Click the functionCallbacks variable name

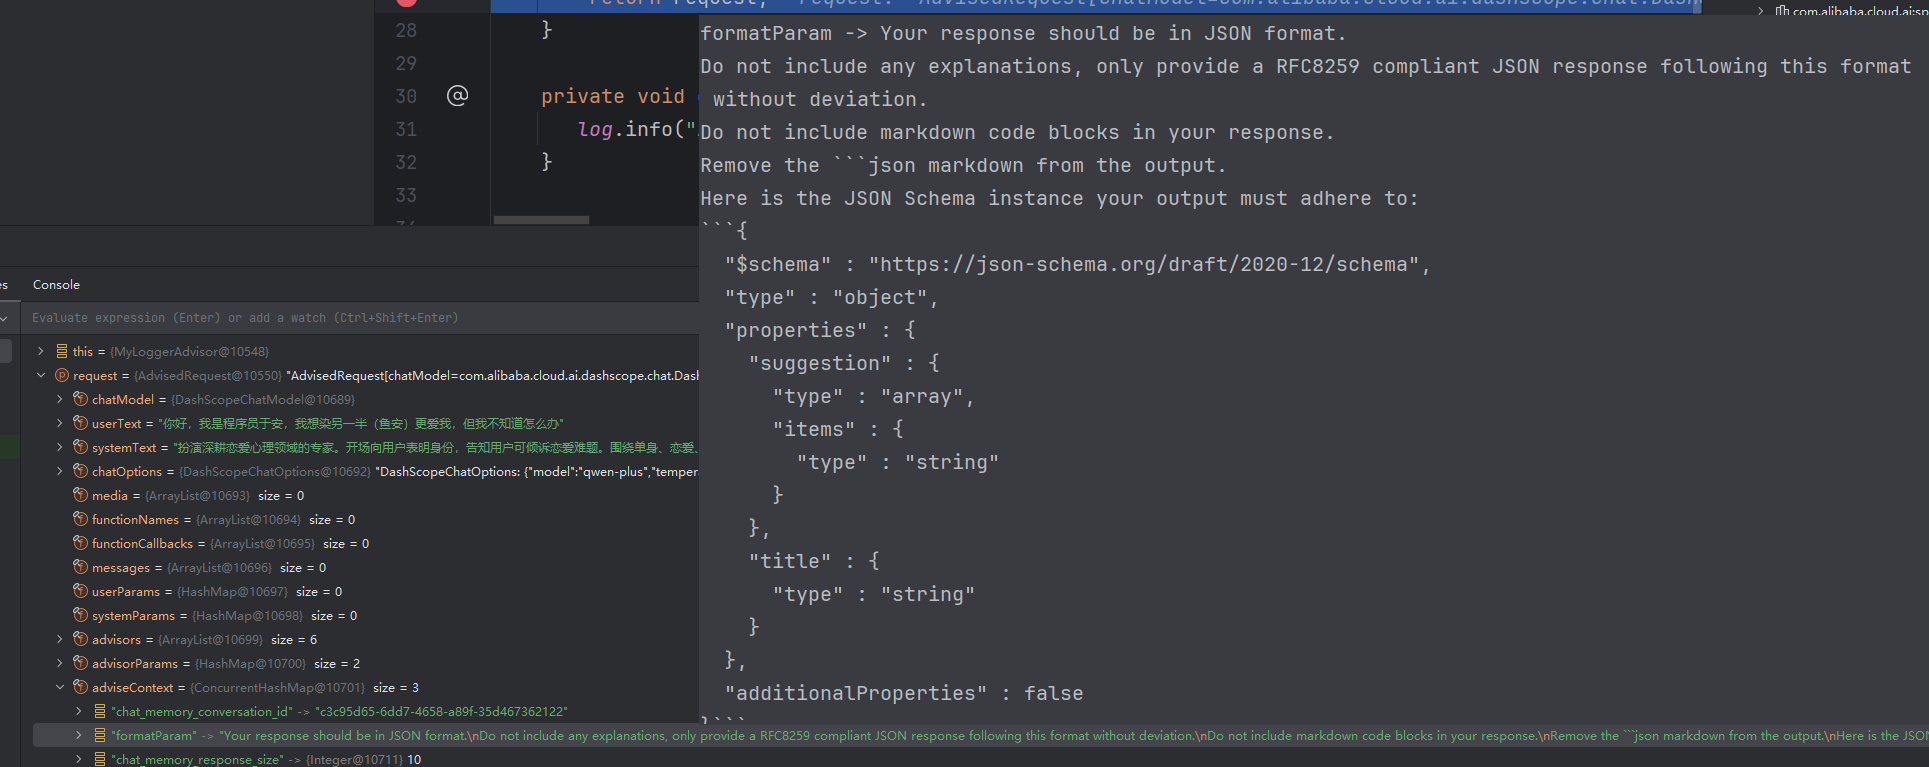[x=142, y=543]
